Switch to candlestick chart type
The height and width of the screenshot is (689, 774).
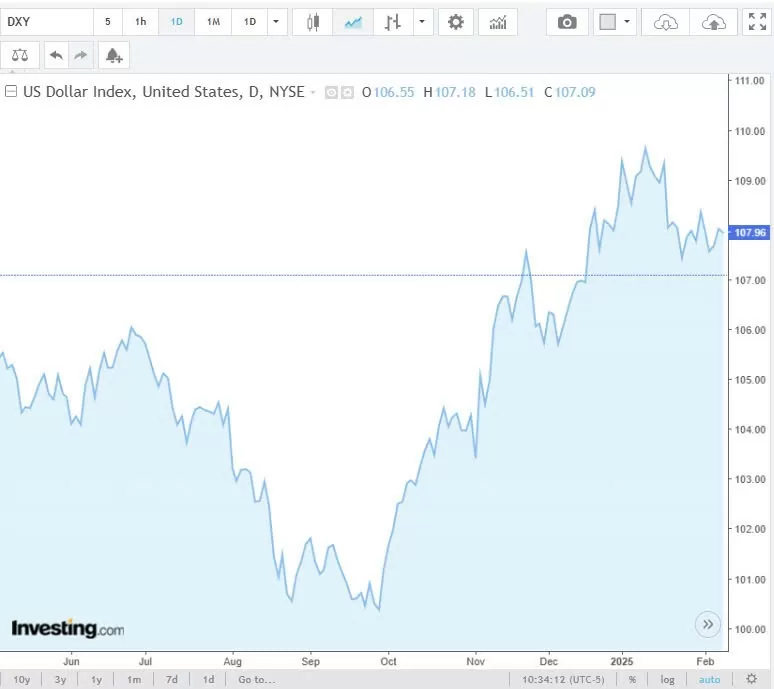(x=313, y=22)
